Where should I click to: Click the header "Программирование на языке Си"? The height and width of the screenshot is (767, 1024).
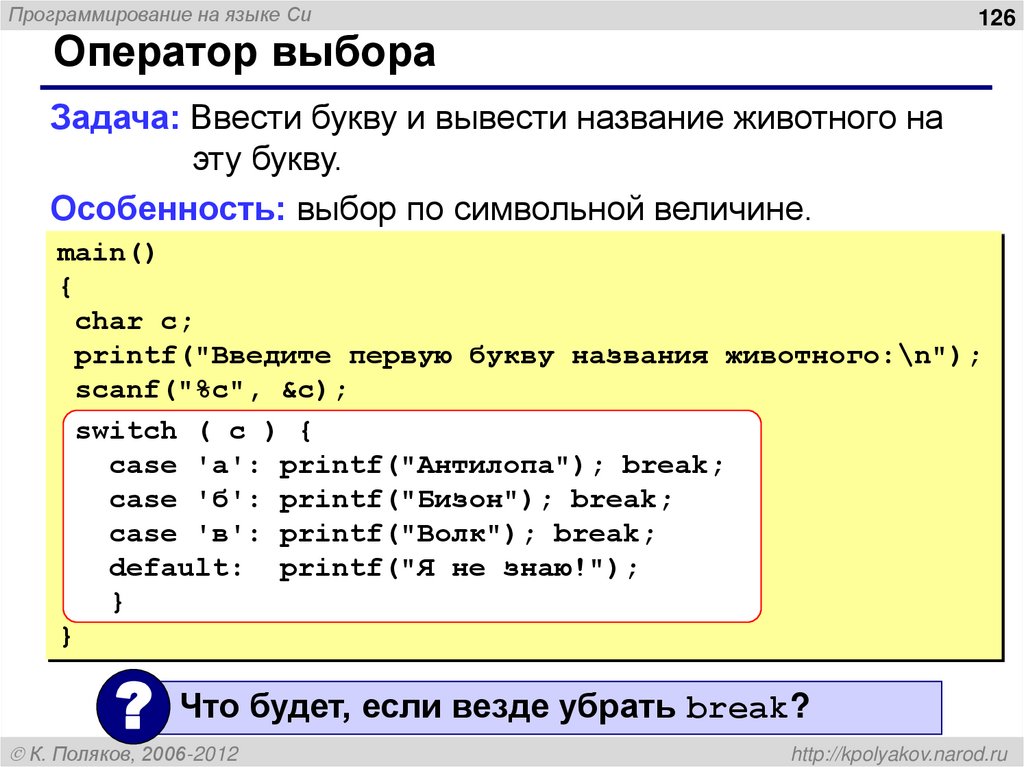point(160,14)
